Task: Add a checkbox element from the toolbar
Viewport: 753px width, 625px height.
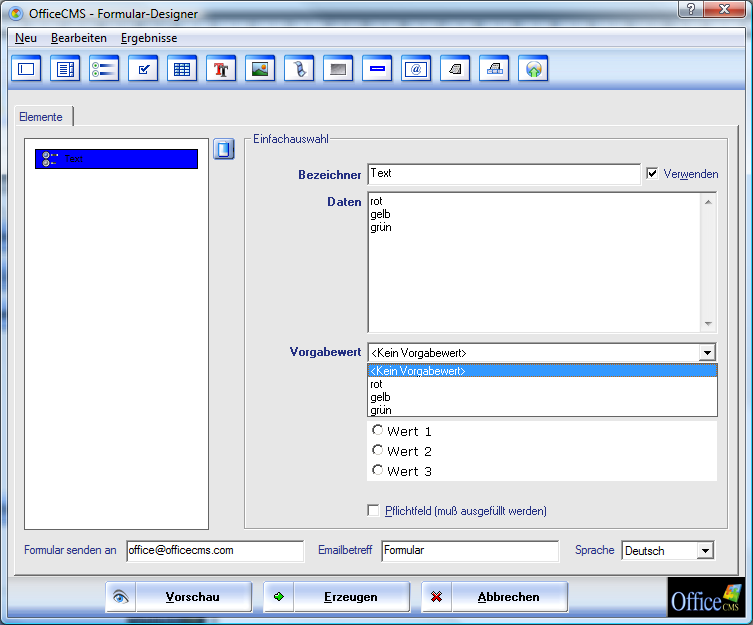Action: click(x=143, y=69)
